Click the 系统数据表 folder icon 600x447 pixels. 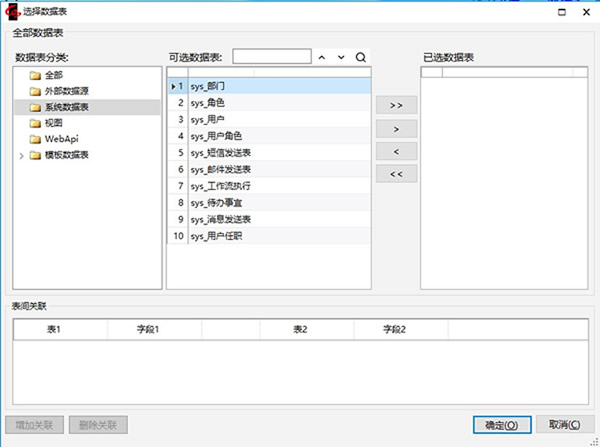[x=35, y=107]
